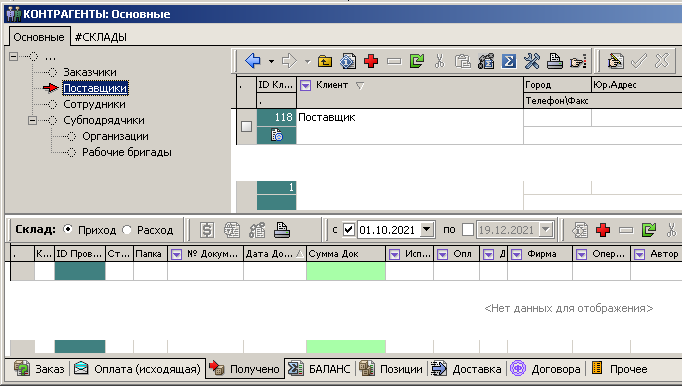The width and height of the screenshot is (682, 386).
Task: Open filter dropdown for Клиент column
Action: click(305, 85)
